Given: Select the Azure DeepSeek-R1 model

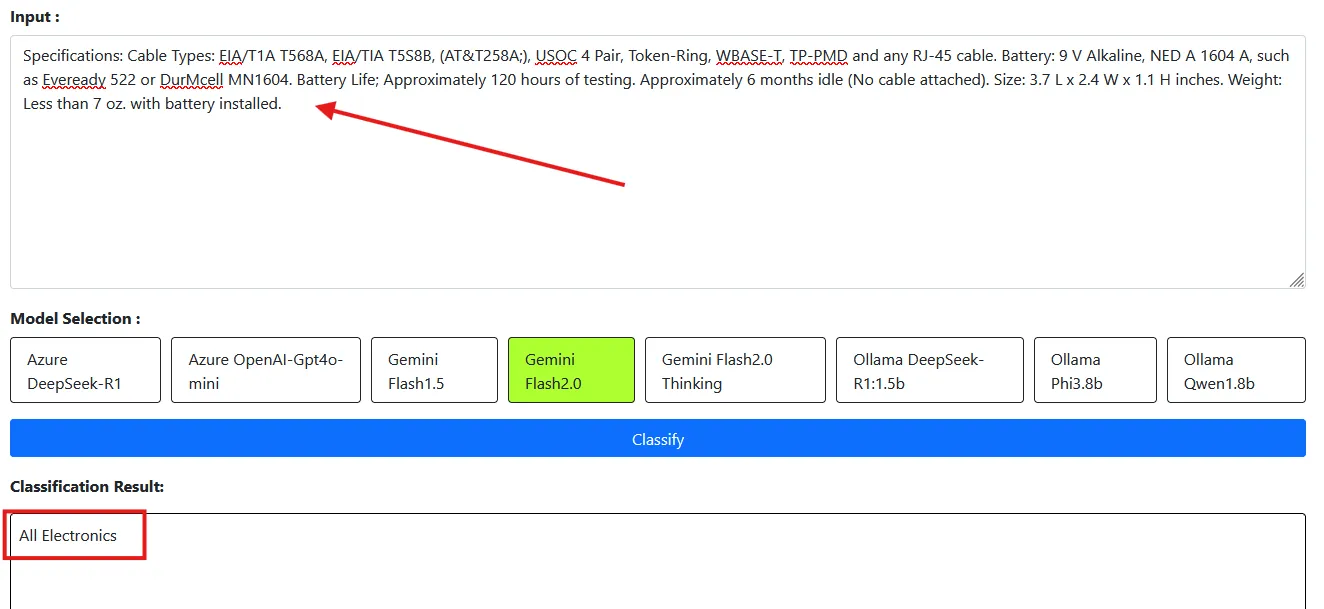Looking at the screenshot, I should (x=85, y=369).
